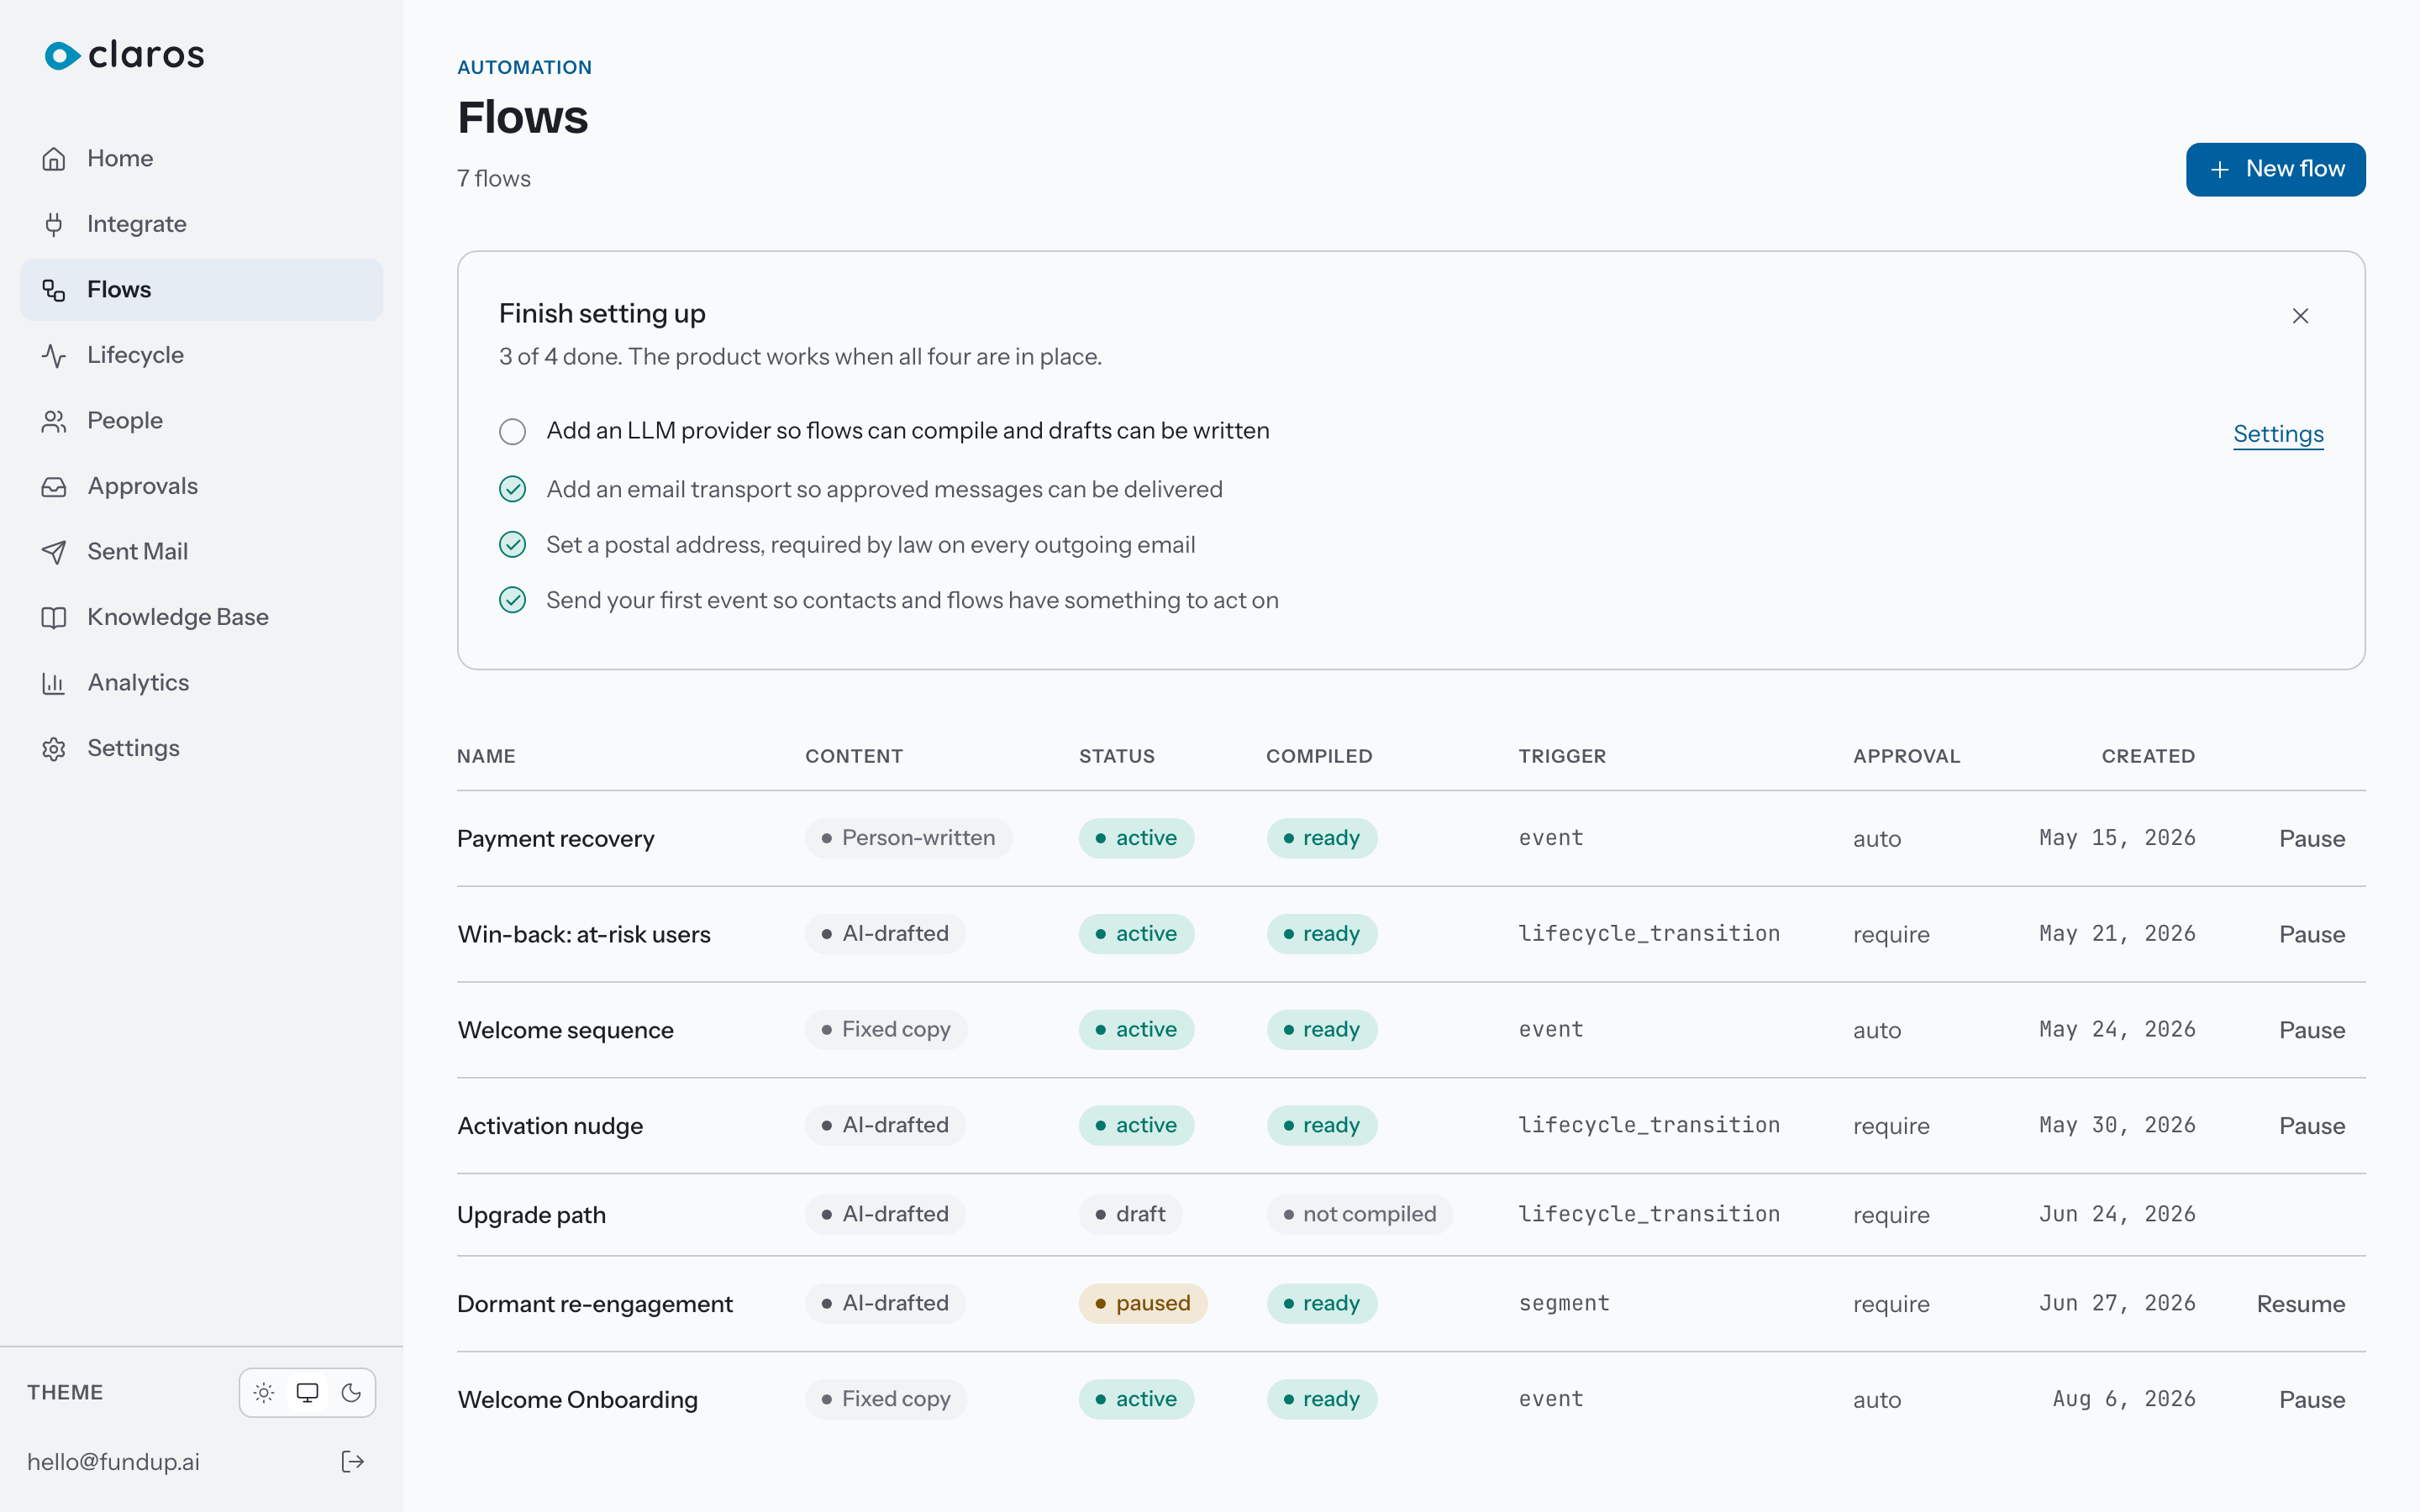Click the Analytics bar chart icon
2420x1512 pixels.
tap(54, 683)
